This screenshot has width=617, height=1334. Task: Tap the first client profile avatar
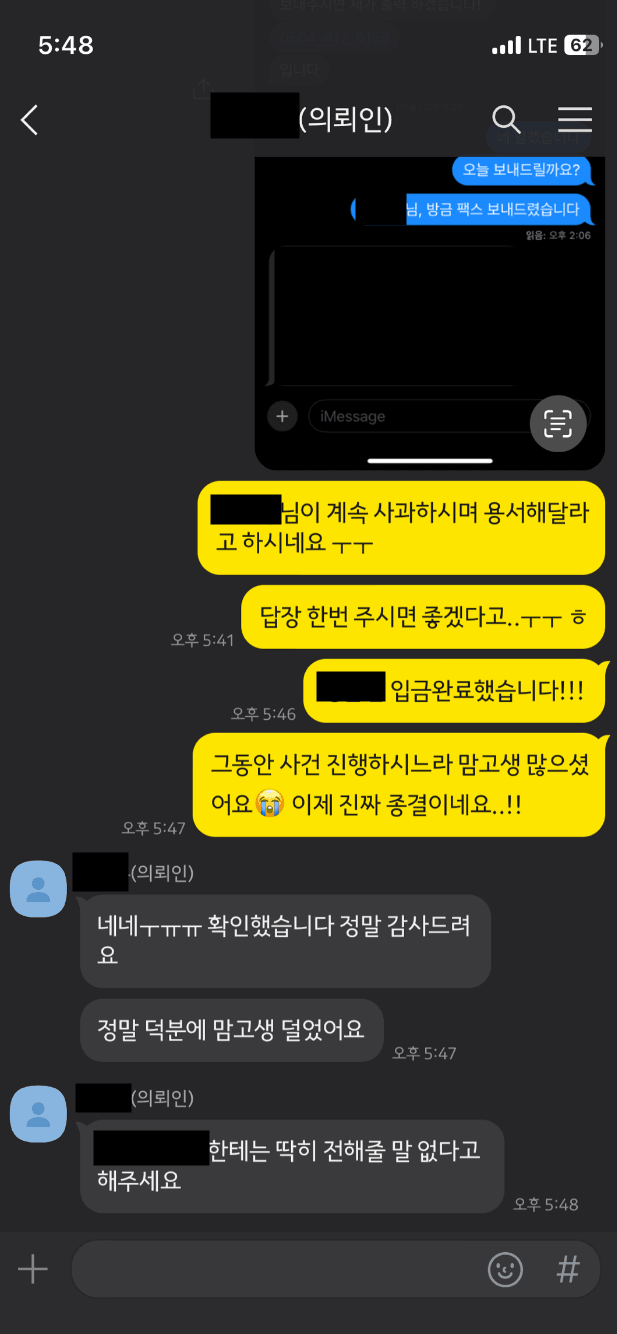click(x=38, y=887)
